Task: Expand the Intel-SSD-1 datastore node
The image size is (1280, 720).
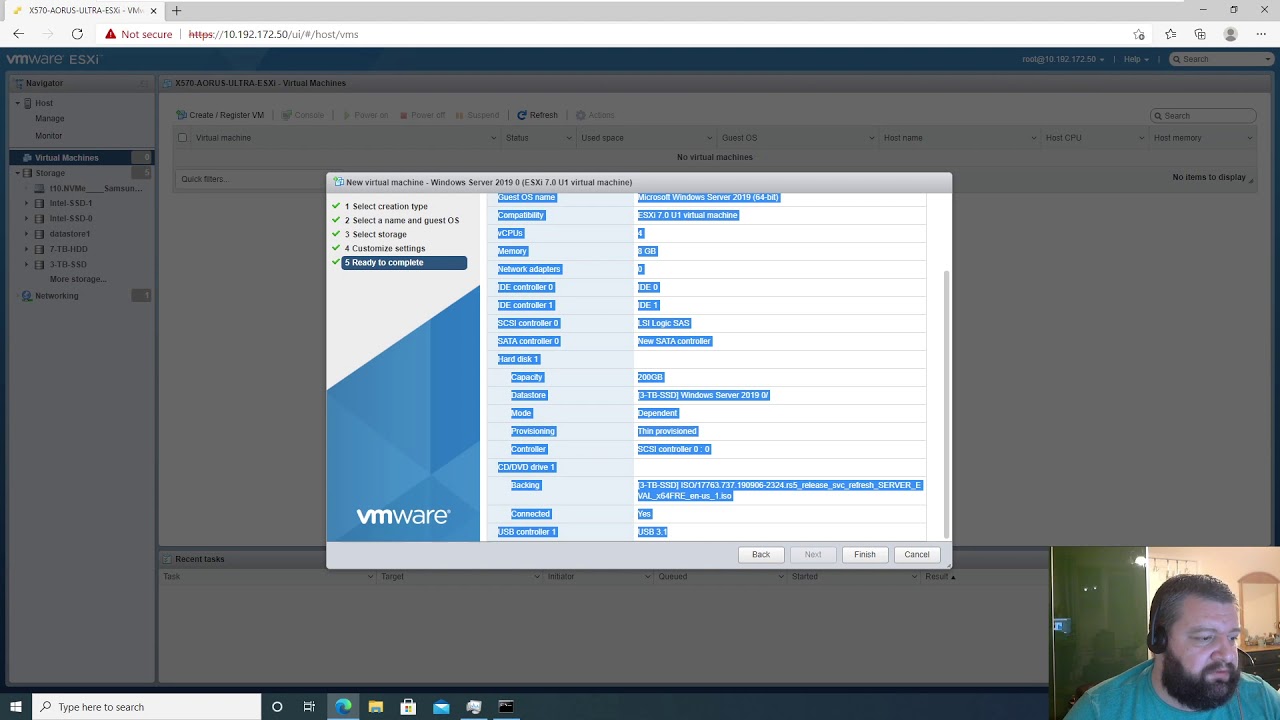Action: (27, 203)
